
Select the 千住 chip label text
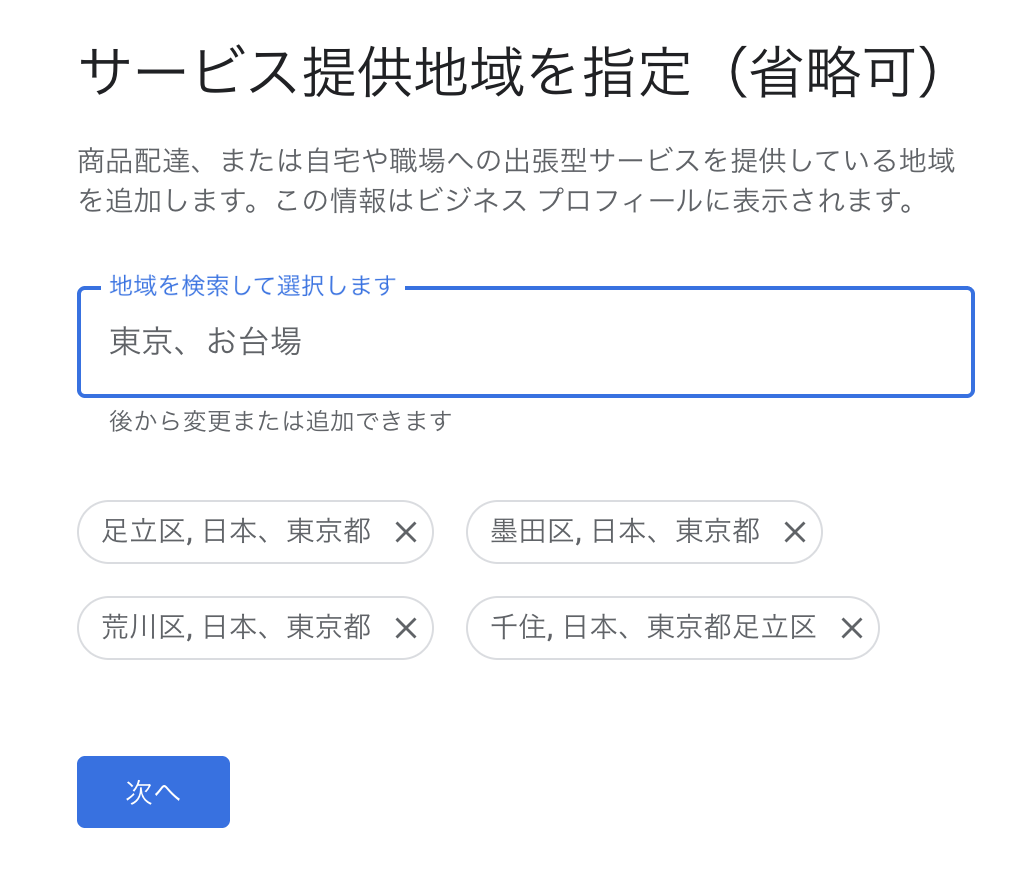coord(654,627)
